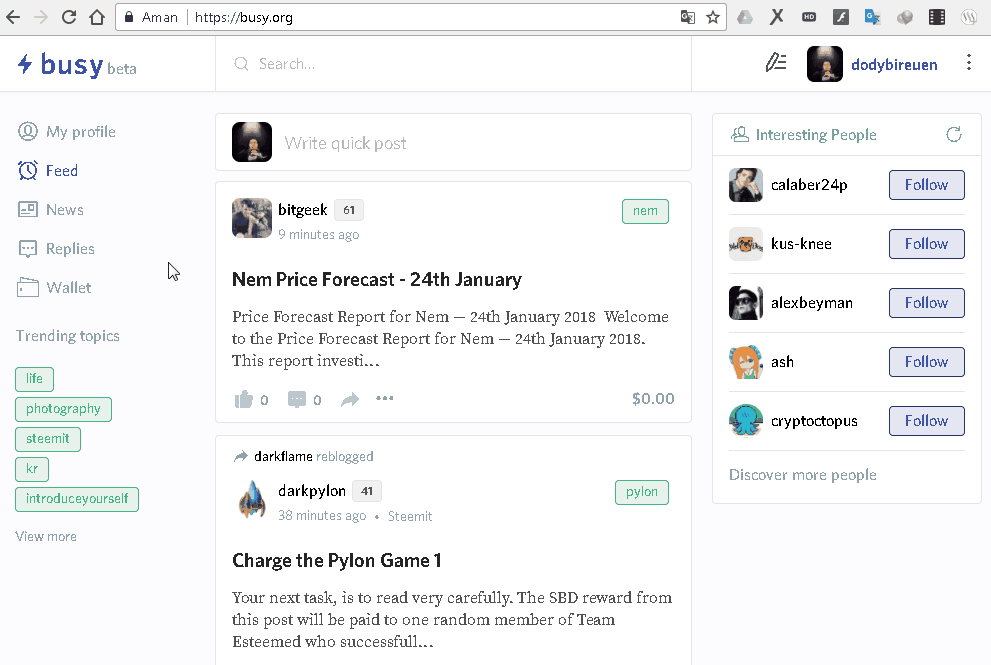
Task: Open Replies in the sidebar
Action: (56, 249)
